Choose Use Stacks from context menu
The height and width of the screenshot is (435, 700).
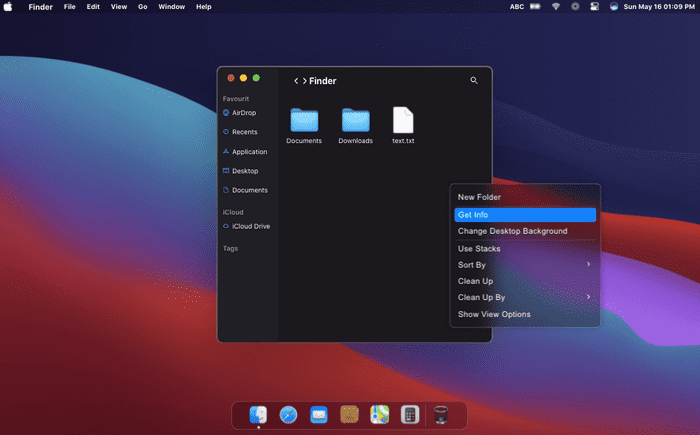click(x=525, y=249)
